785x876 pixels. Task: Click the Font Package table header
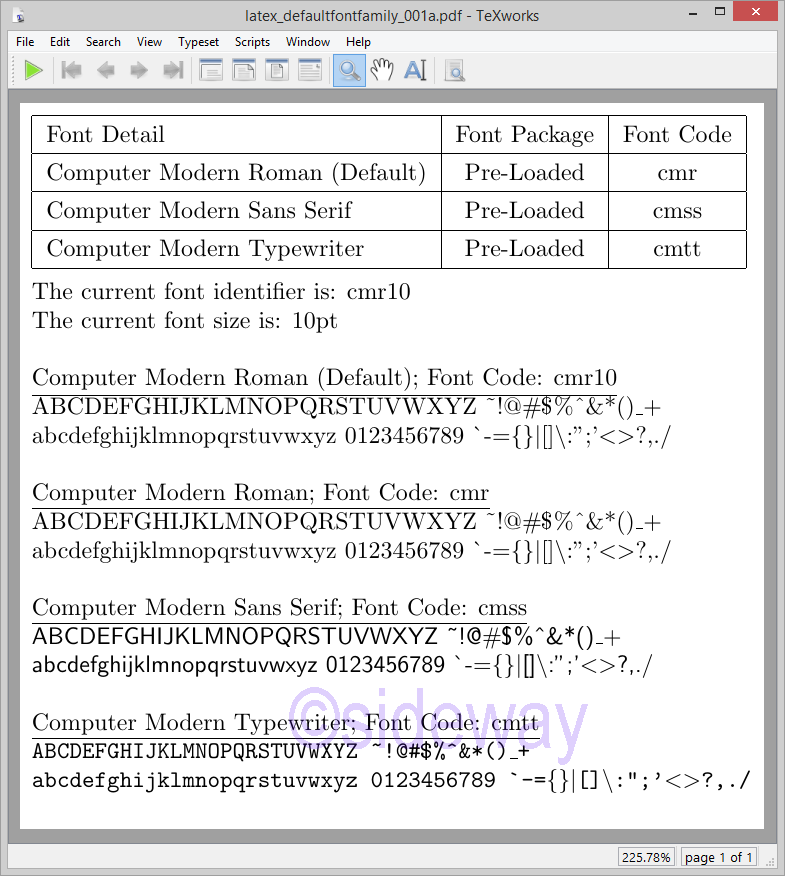click(525, 135)
